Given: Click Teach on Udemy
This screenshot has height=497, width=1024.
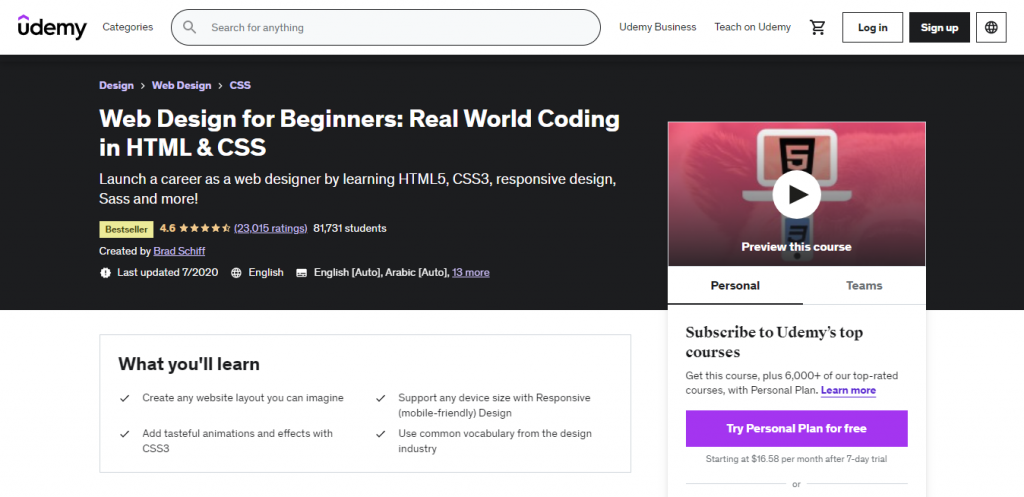Looking at the screenshot, I should point(752,27).
